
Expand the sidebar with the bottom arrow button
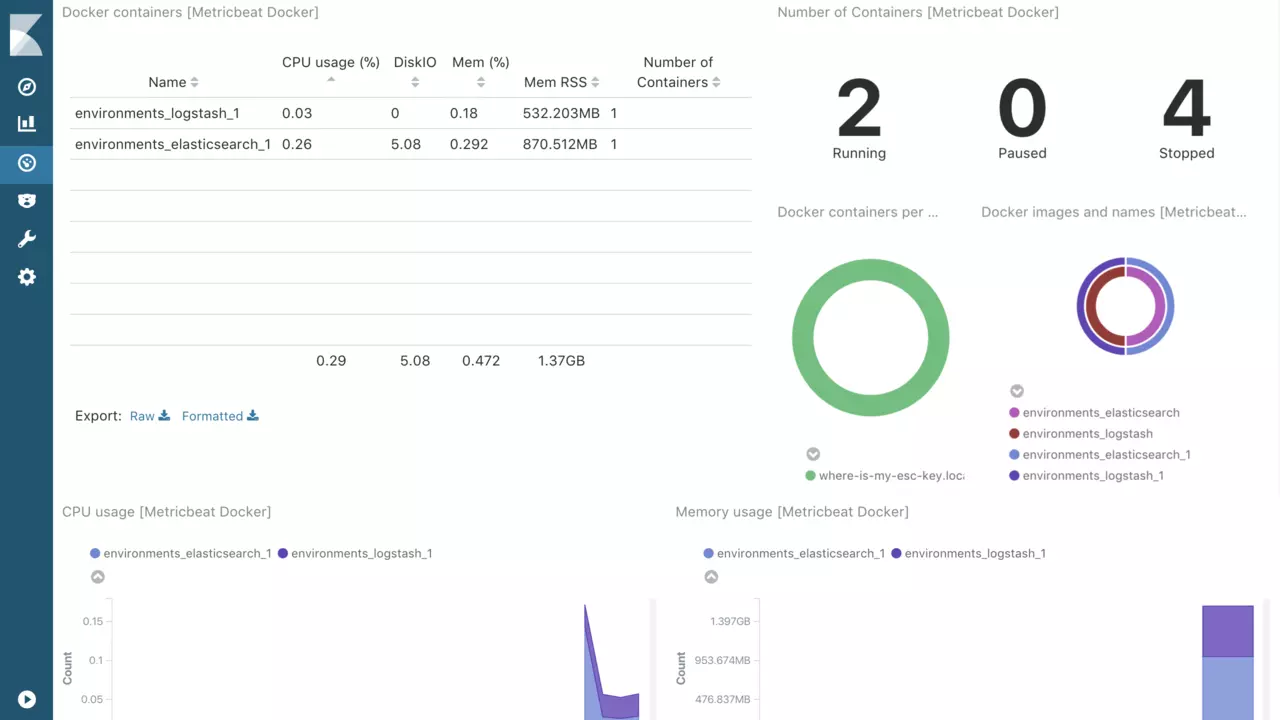click(27, 700)
